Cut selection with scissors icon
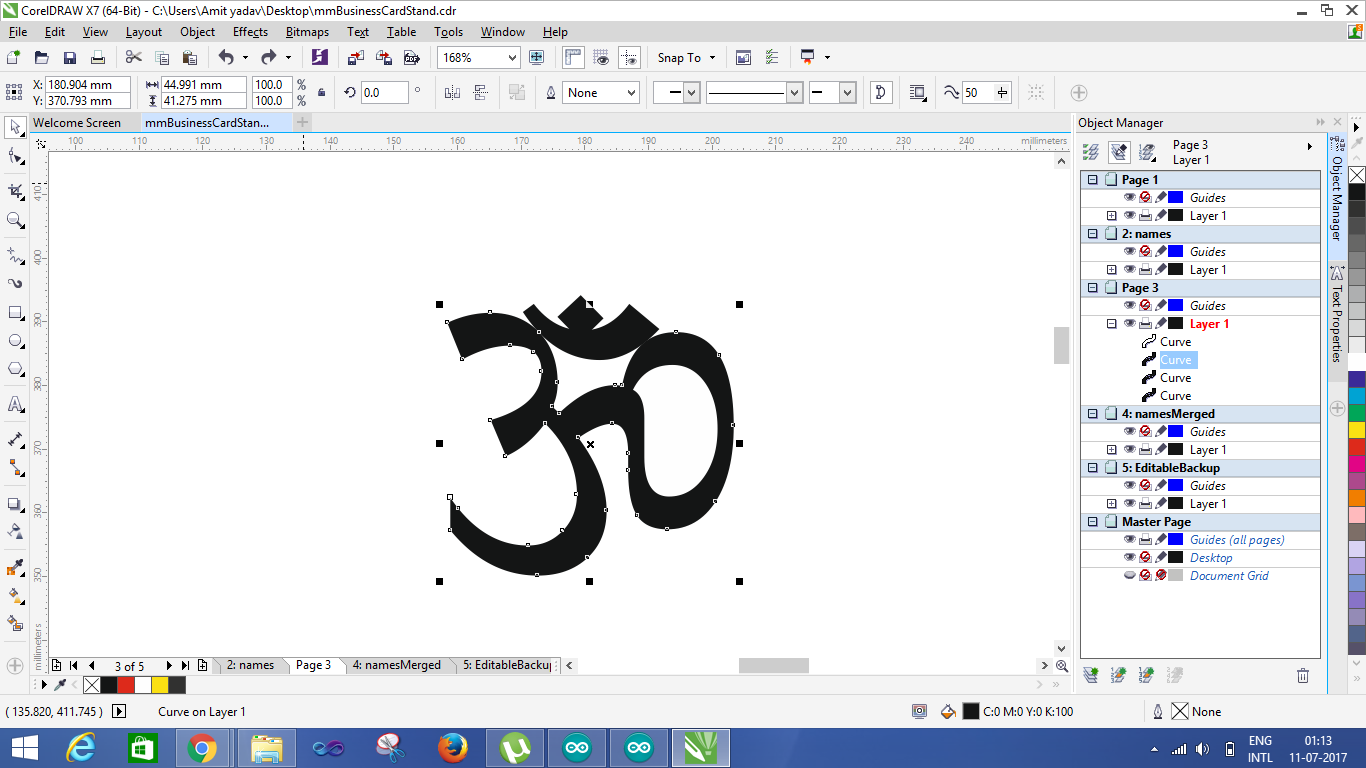Screen dimensions: 1366x768 pos(134,58)
